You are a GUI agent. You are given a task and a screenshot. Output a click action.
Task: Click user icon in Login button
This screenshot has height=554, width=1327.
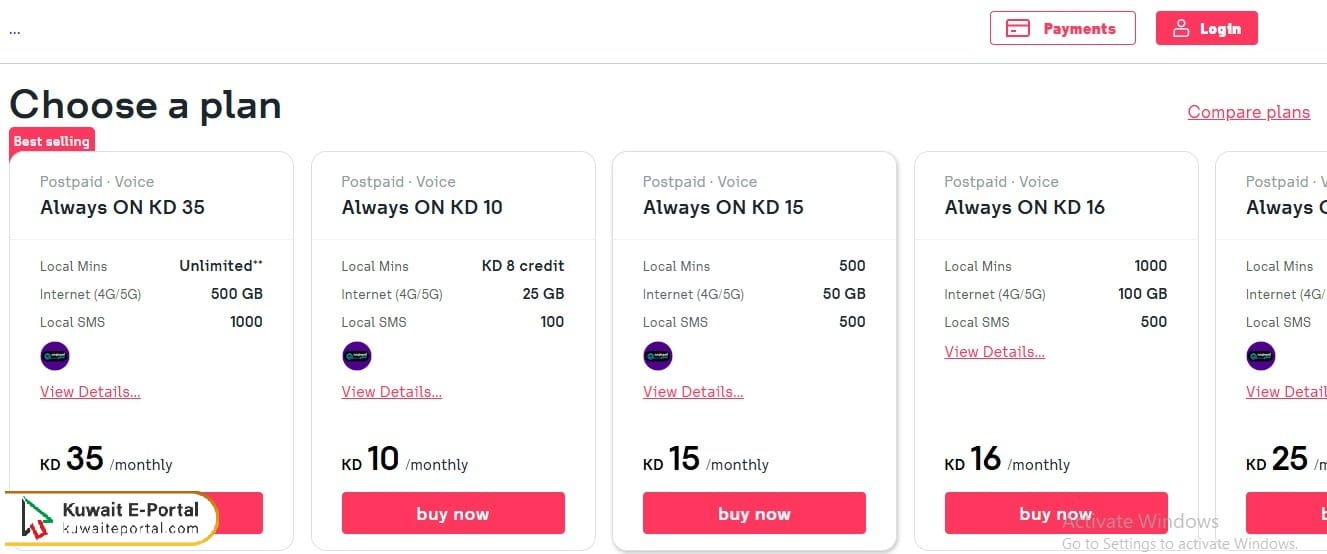pos(1182,29)
